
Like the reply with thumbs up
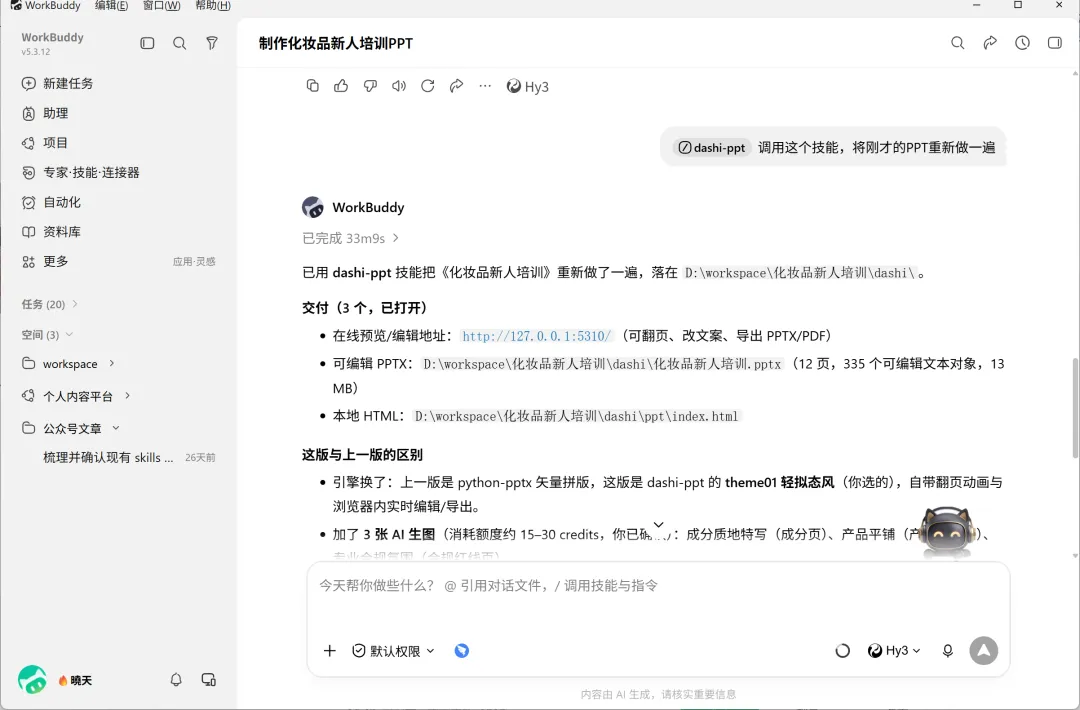click(341, 86)
